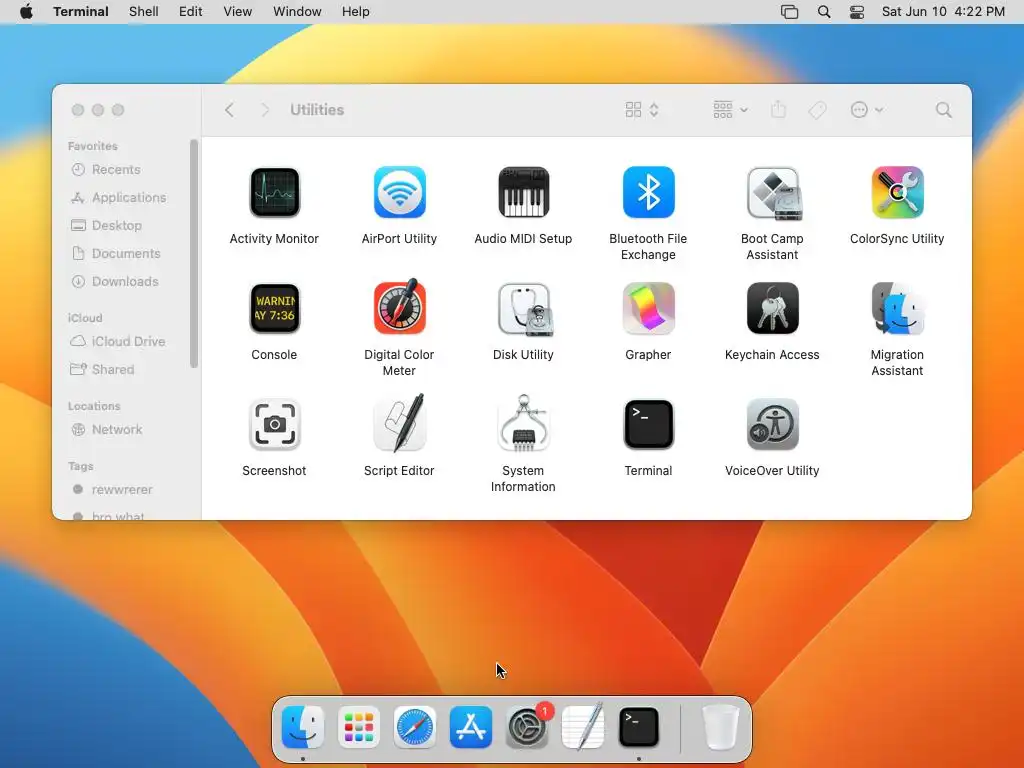Open the View menu
Image resolution: width=1024 pixels, height=768 pixels.
(238, 12)
